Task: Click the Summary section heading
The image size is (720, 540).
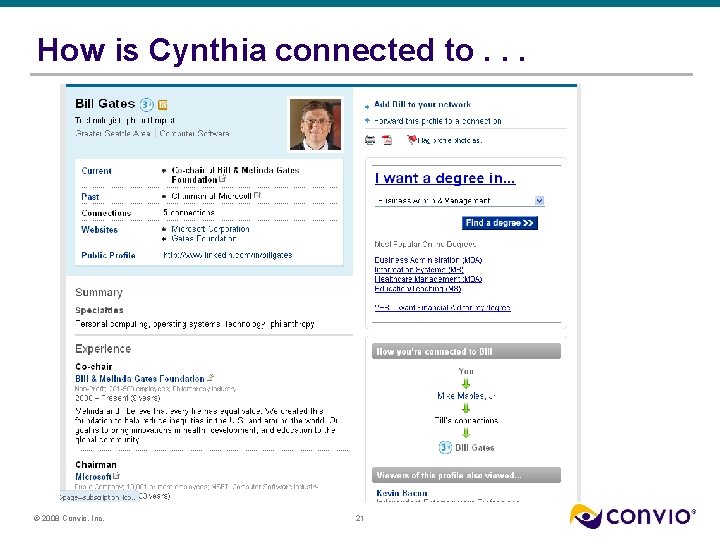Action: [x=99, y=292]
